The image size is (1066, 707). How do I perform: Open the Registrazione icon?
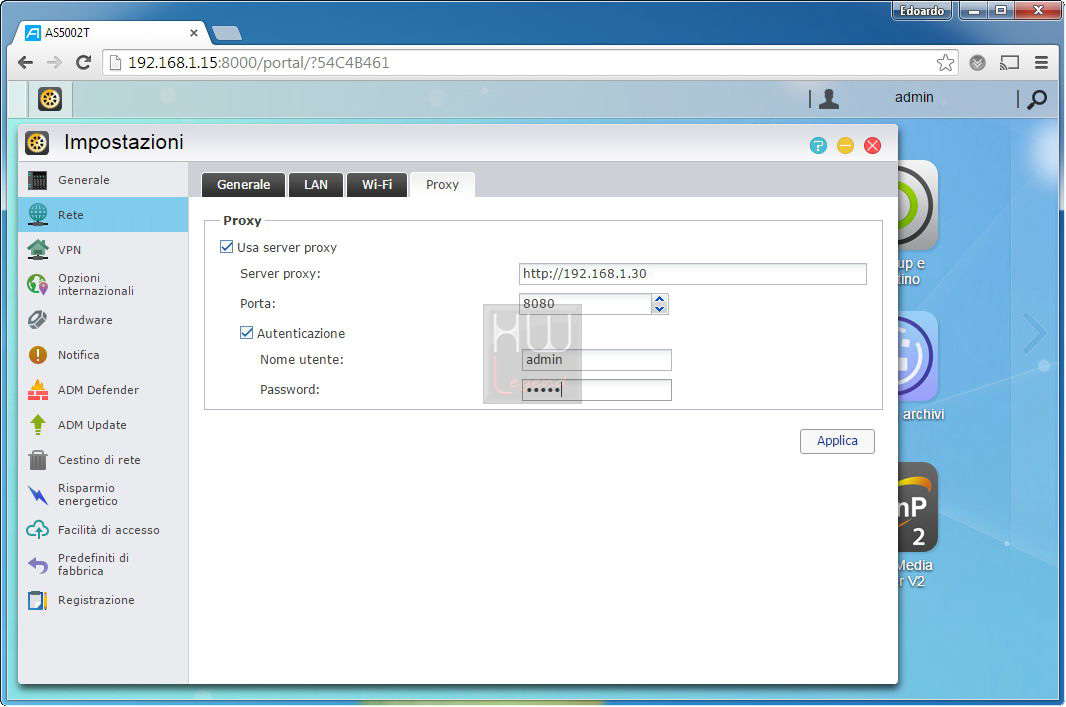pyautogui.click(x=37, y=600)
